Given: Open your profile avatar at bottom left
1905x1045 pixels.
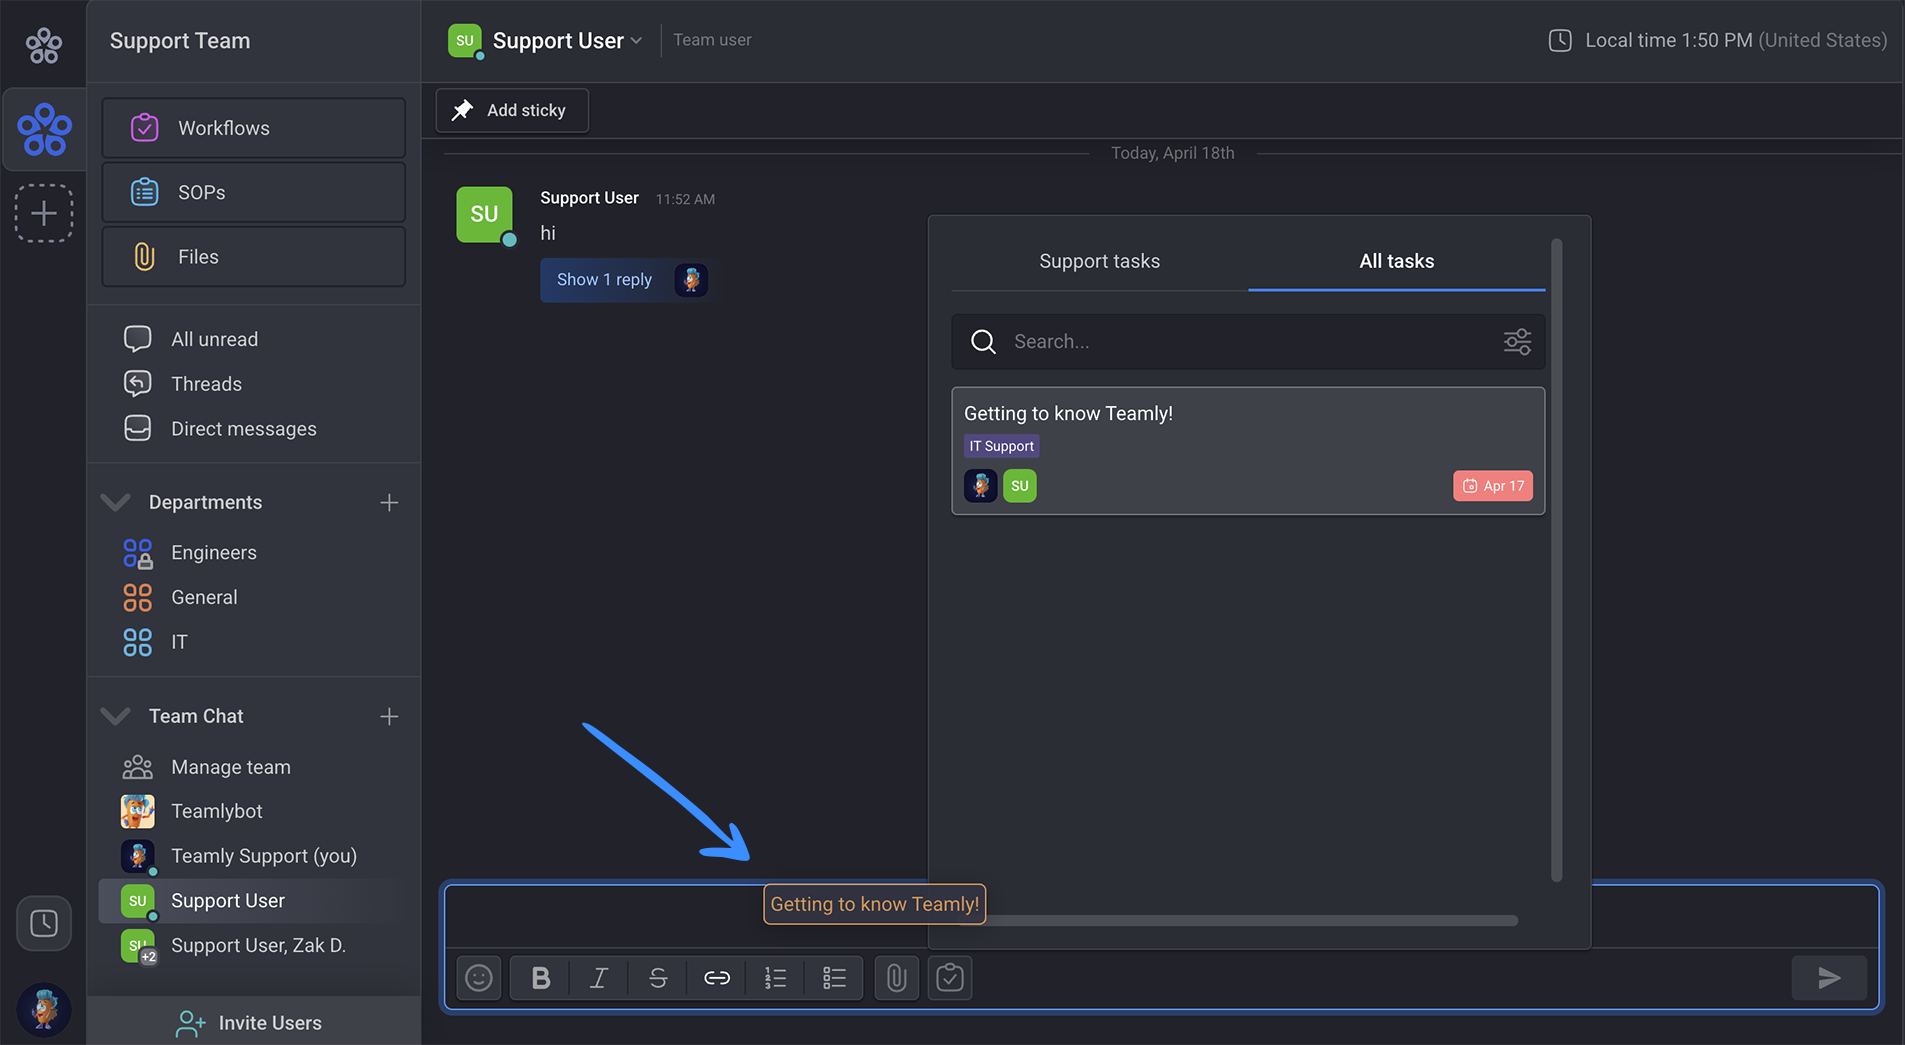Looking at the screenshot, I should (x=43, y=1009).
